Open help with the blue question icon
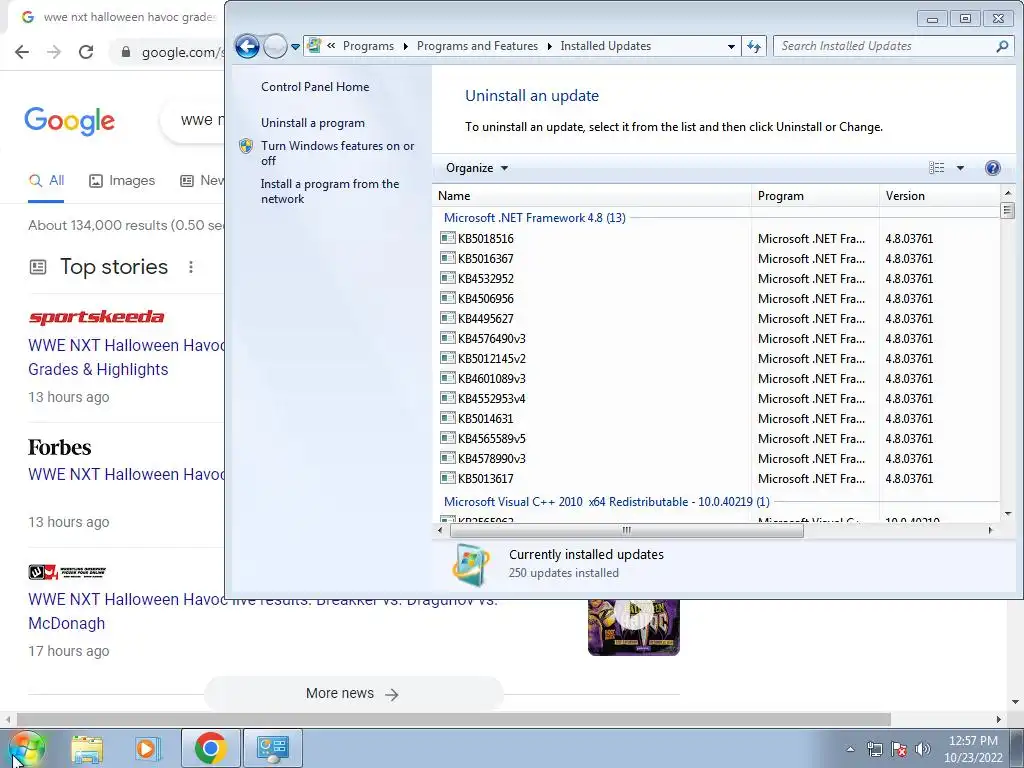1024x768 pixels. tap(992, 168)
